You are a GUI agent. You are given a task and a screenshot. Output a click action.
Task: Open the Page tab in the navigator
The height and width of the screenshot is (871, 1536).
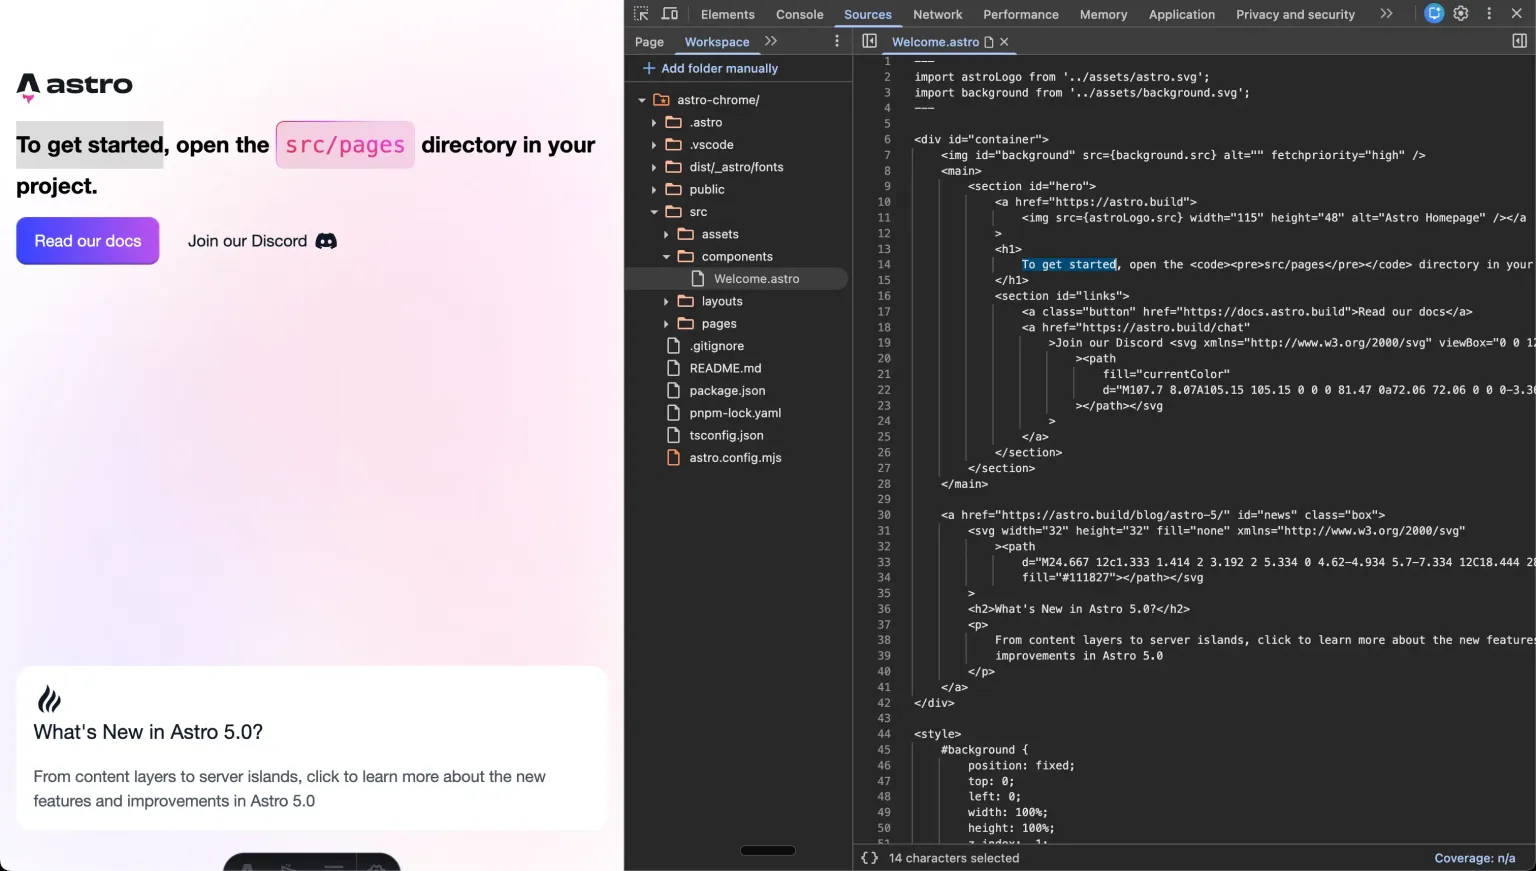(x=649, y=41)
